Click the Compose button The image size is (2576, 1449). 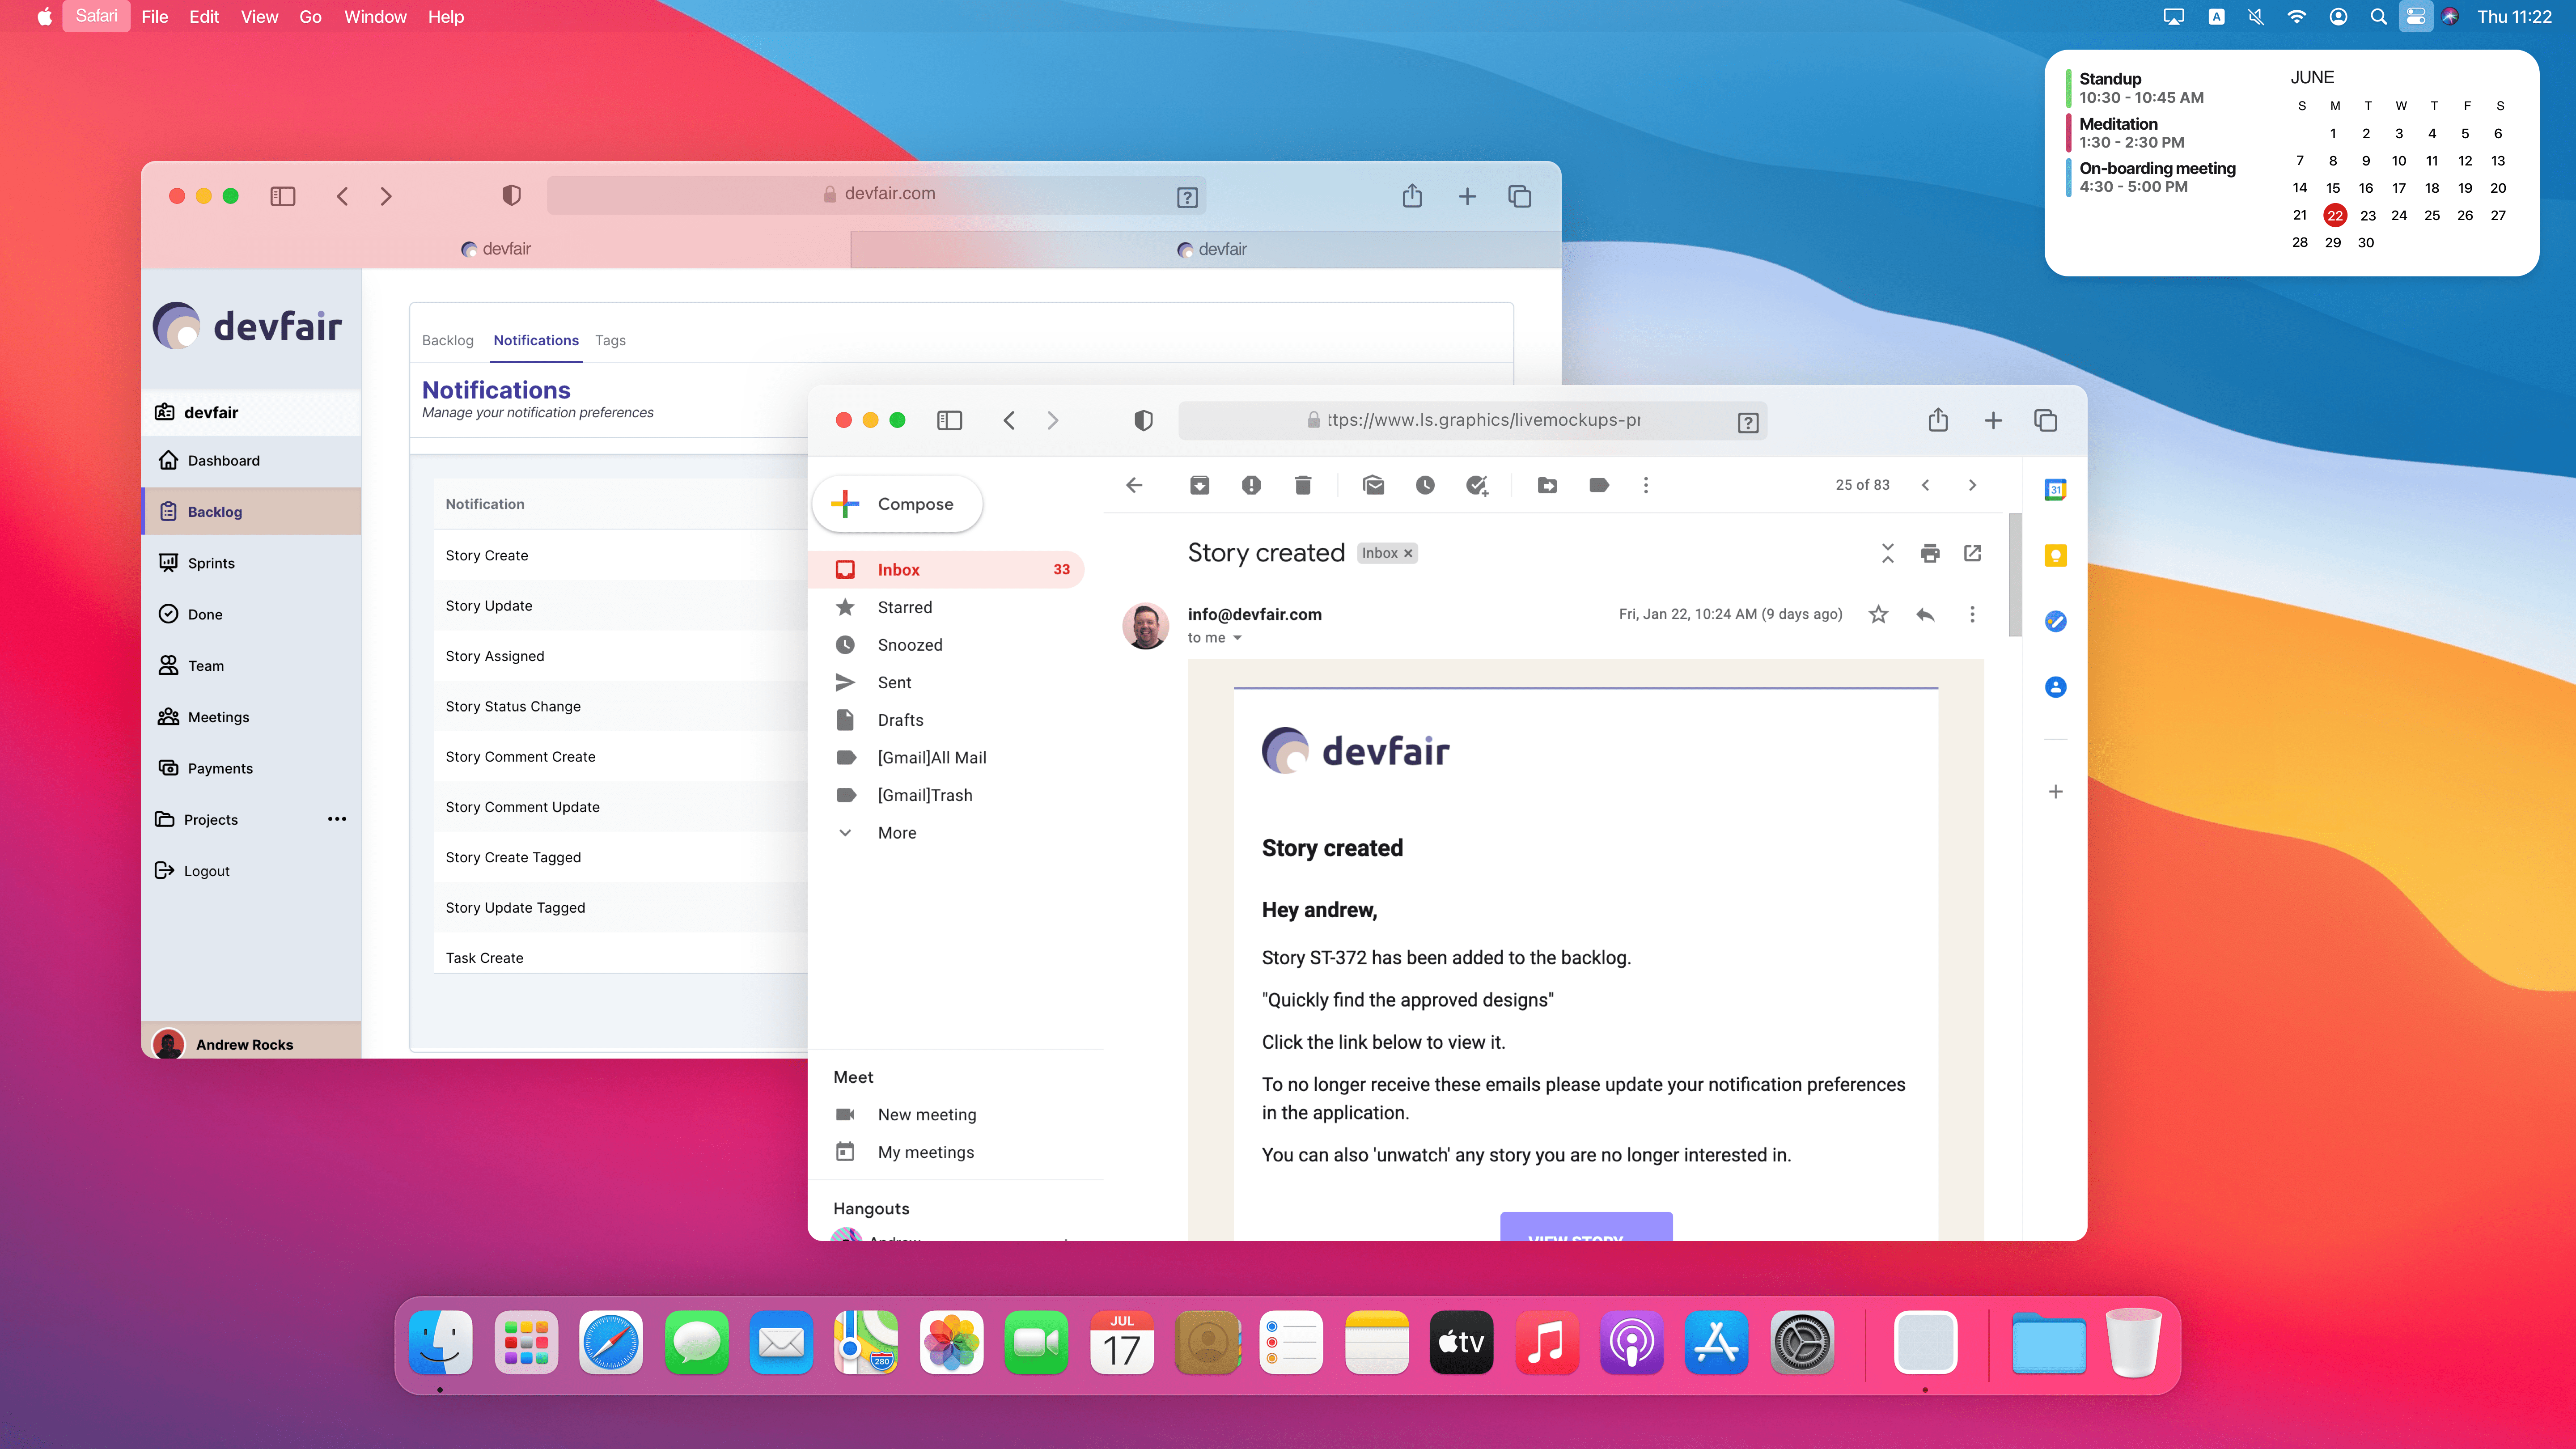coord(897,504)
